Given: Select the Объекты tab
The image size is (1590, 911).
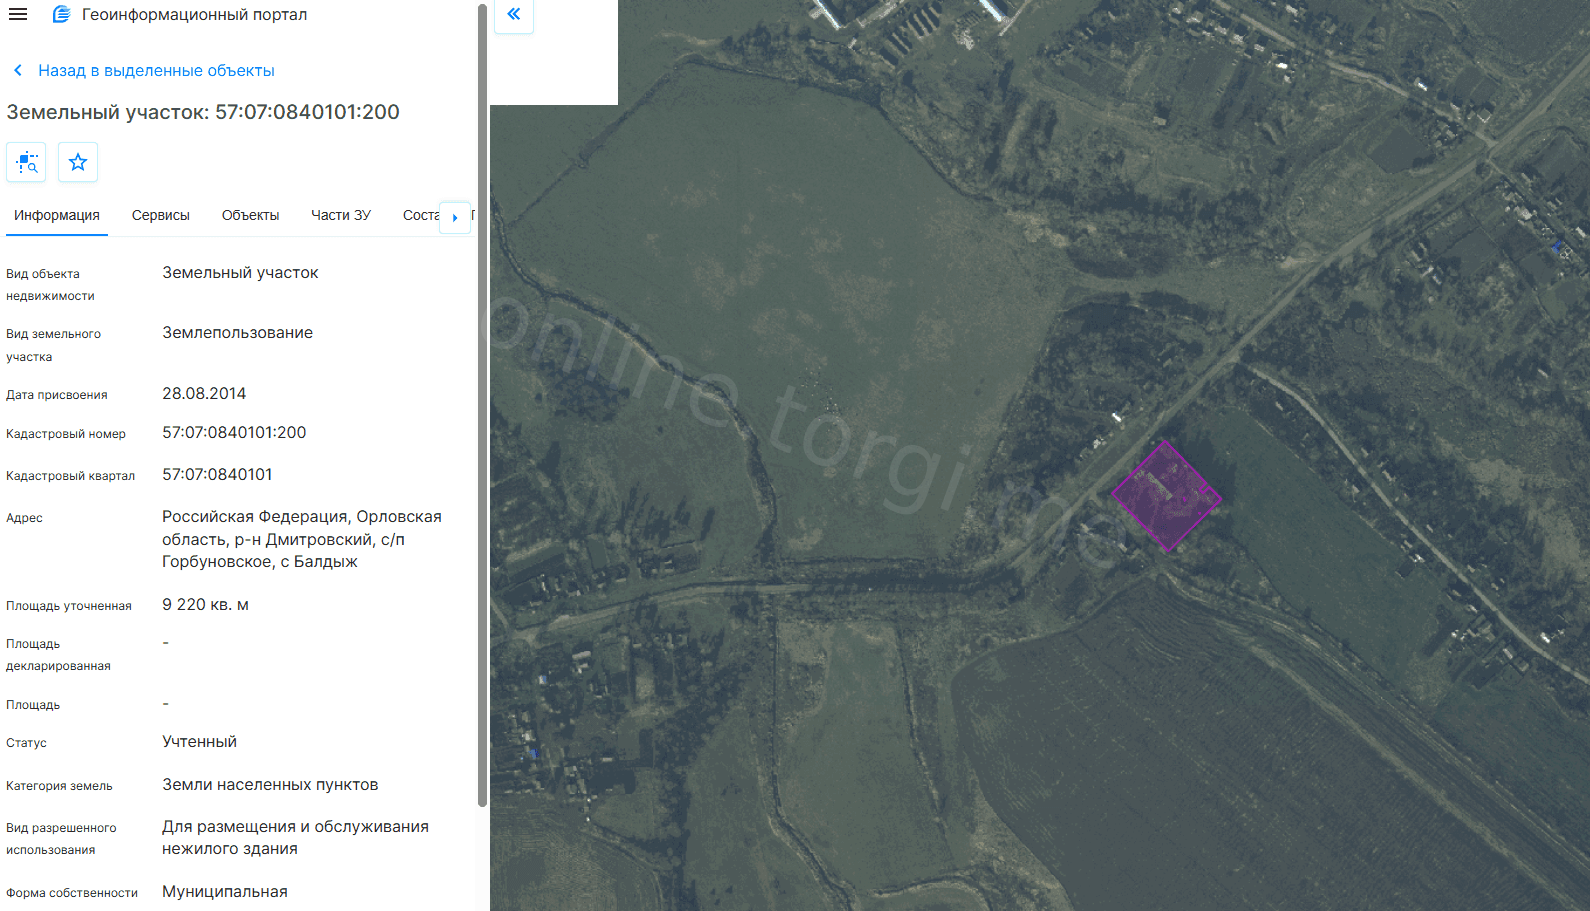Looking at the screenshot, I should (250, 216).
